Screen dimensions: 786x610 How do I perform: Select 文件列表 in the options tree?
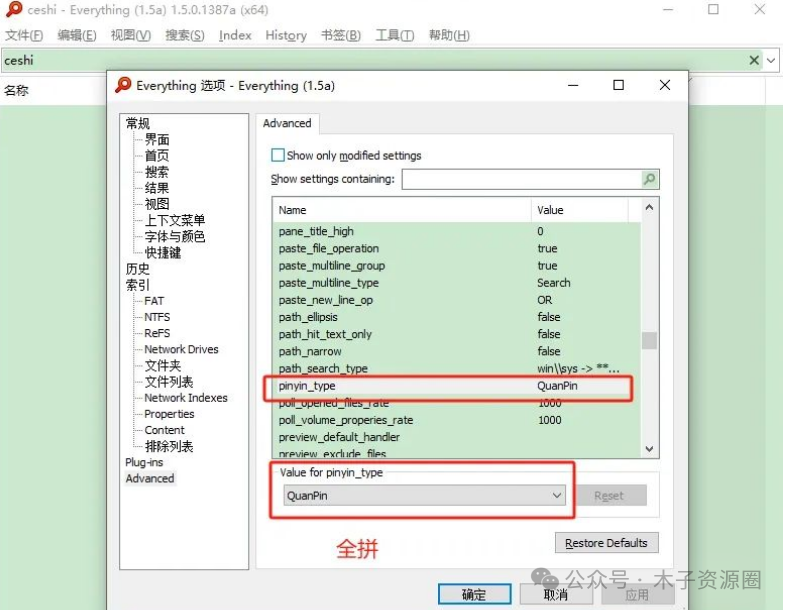tap(169, 381)
